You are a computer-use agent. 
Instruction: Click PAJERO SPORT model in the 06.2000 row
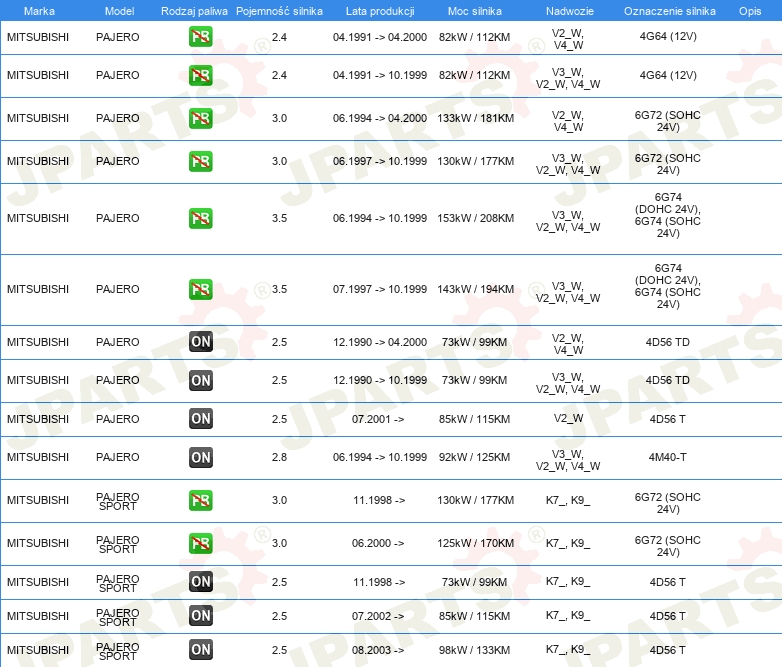point(118,545)
